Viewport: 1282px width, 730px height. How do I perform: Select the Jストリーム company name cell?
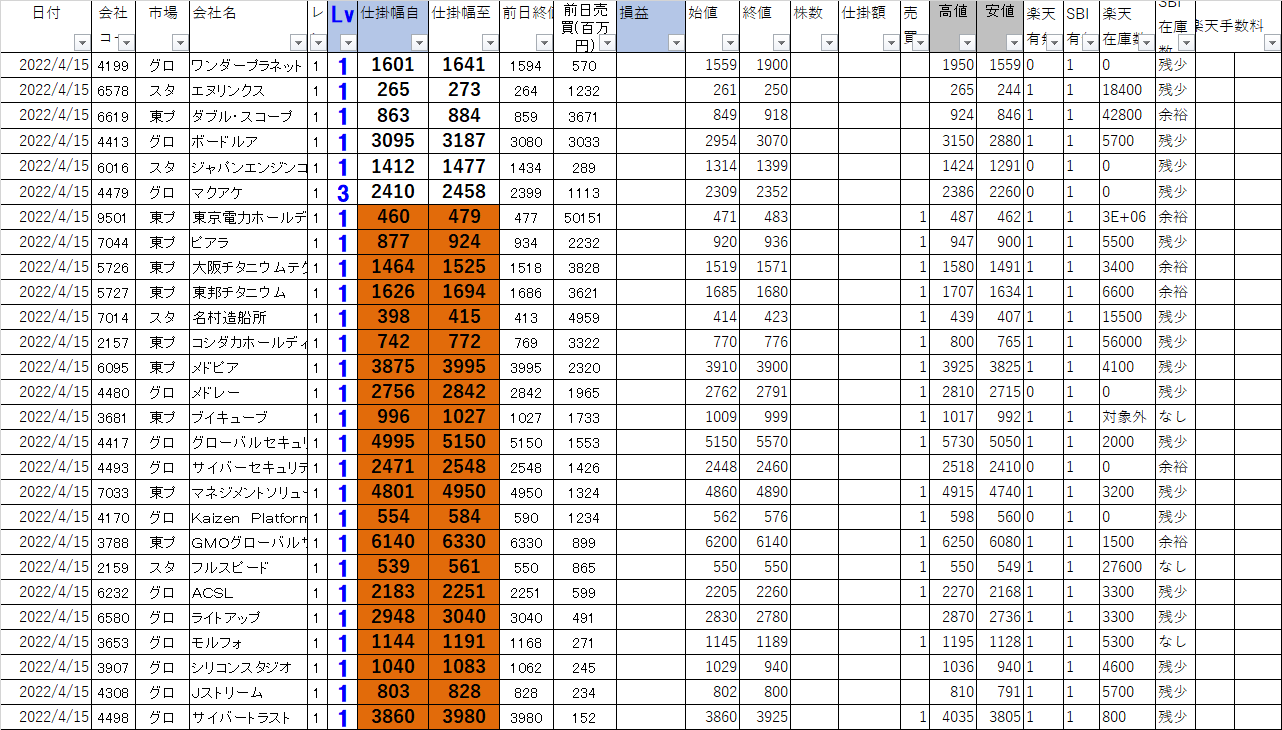pyautogui.click(x=248, y=692)
